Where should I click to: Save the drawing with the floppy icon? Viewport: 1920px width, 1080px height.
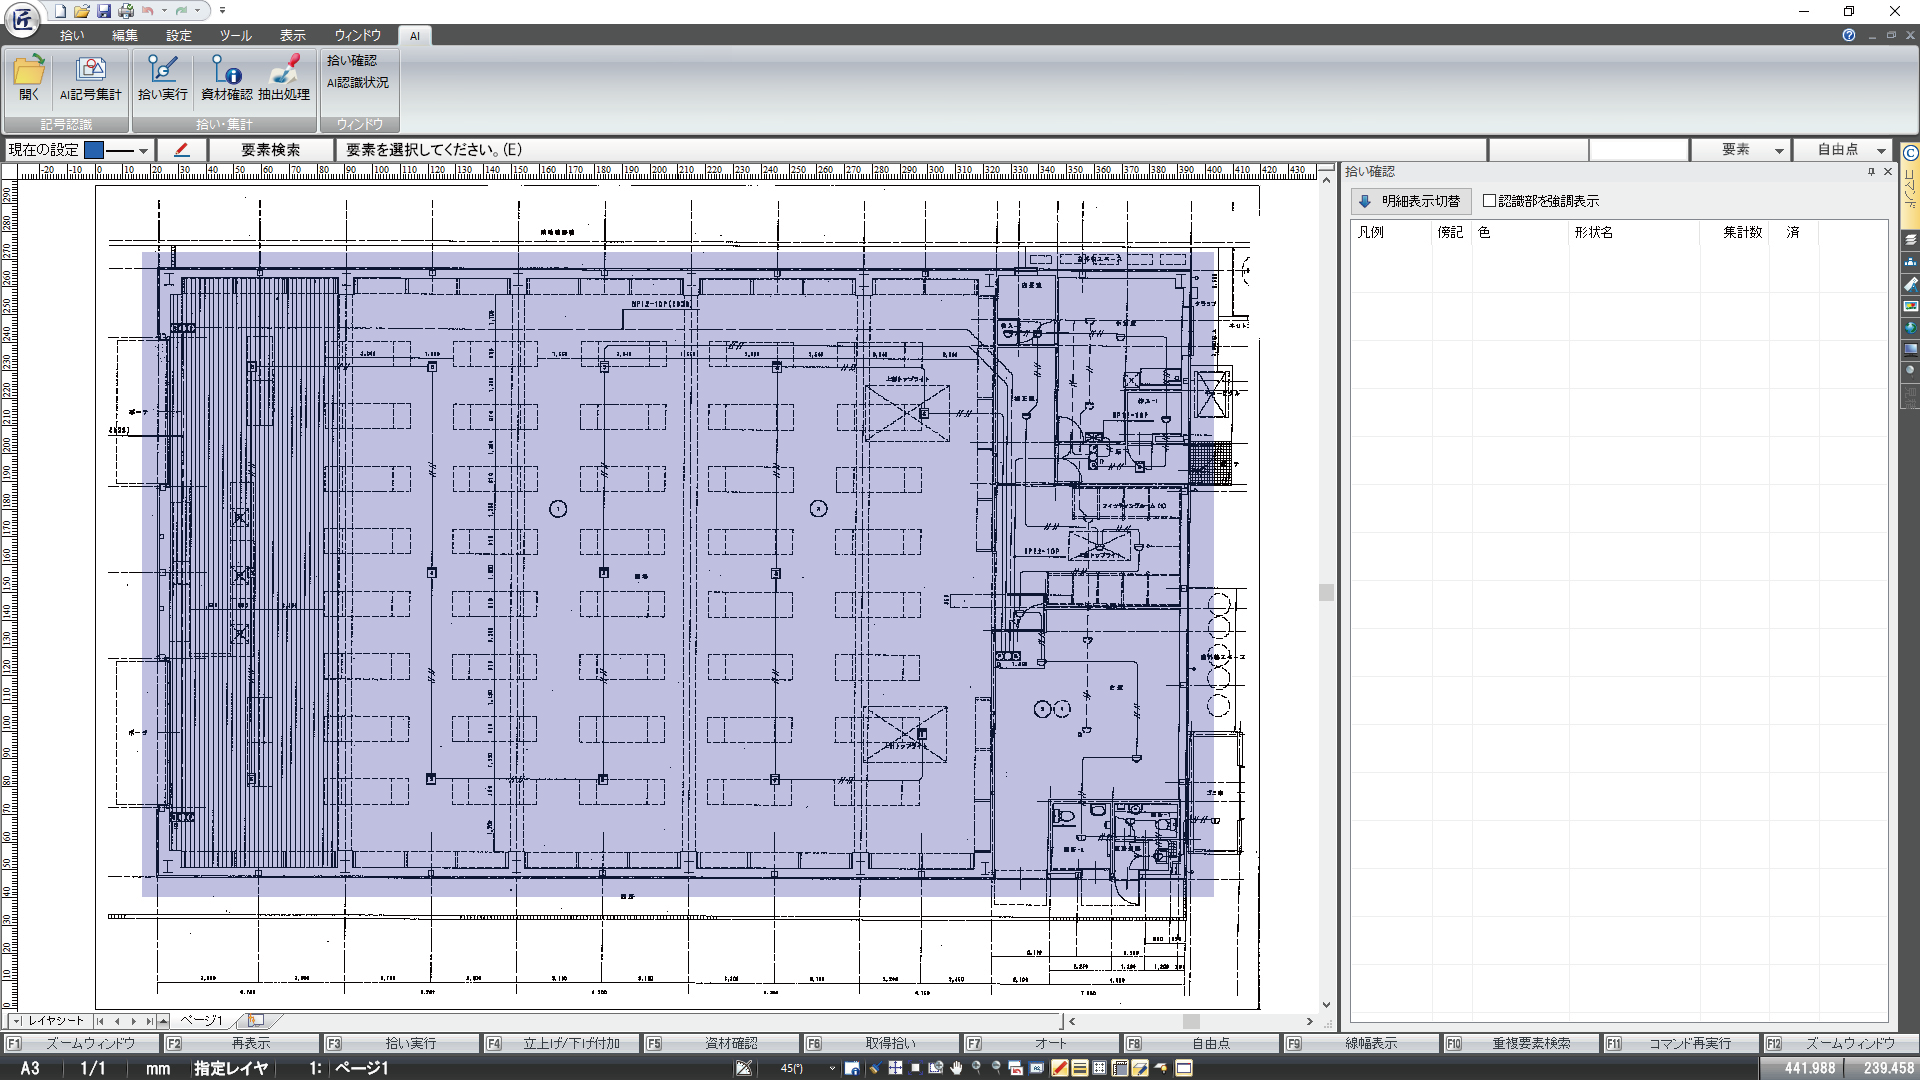[104, 11]
